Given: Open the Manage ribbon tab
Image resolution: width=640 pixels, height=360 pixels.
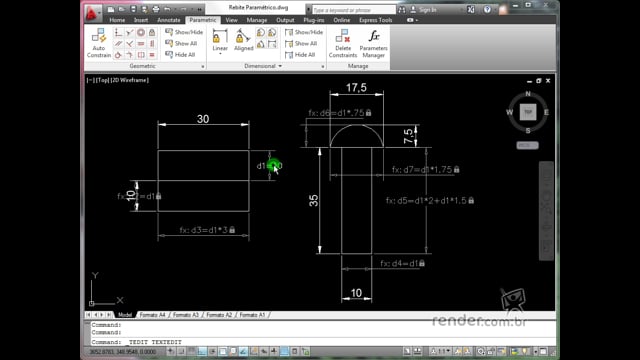Looking at the screenshot, I should tap(257, 20).
